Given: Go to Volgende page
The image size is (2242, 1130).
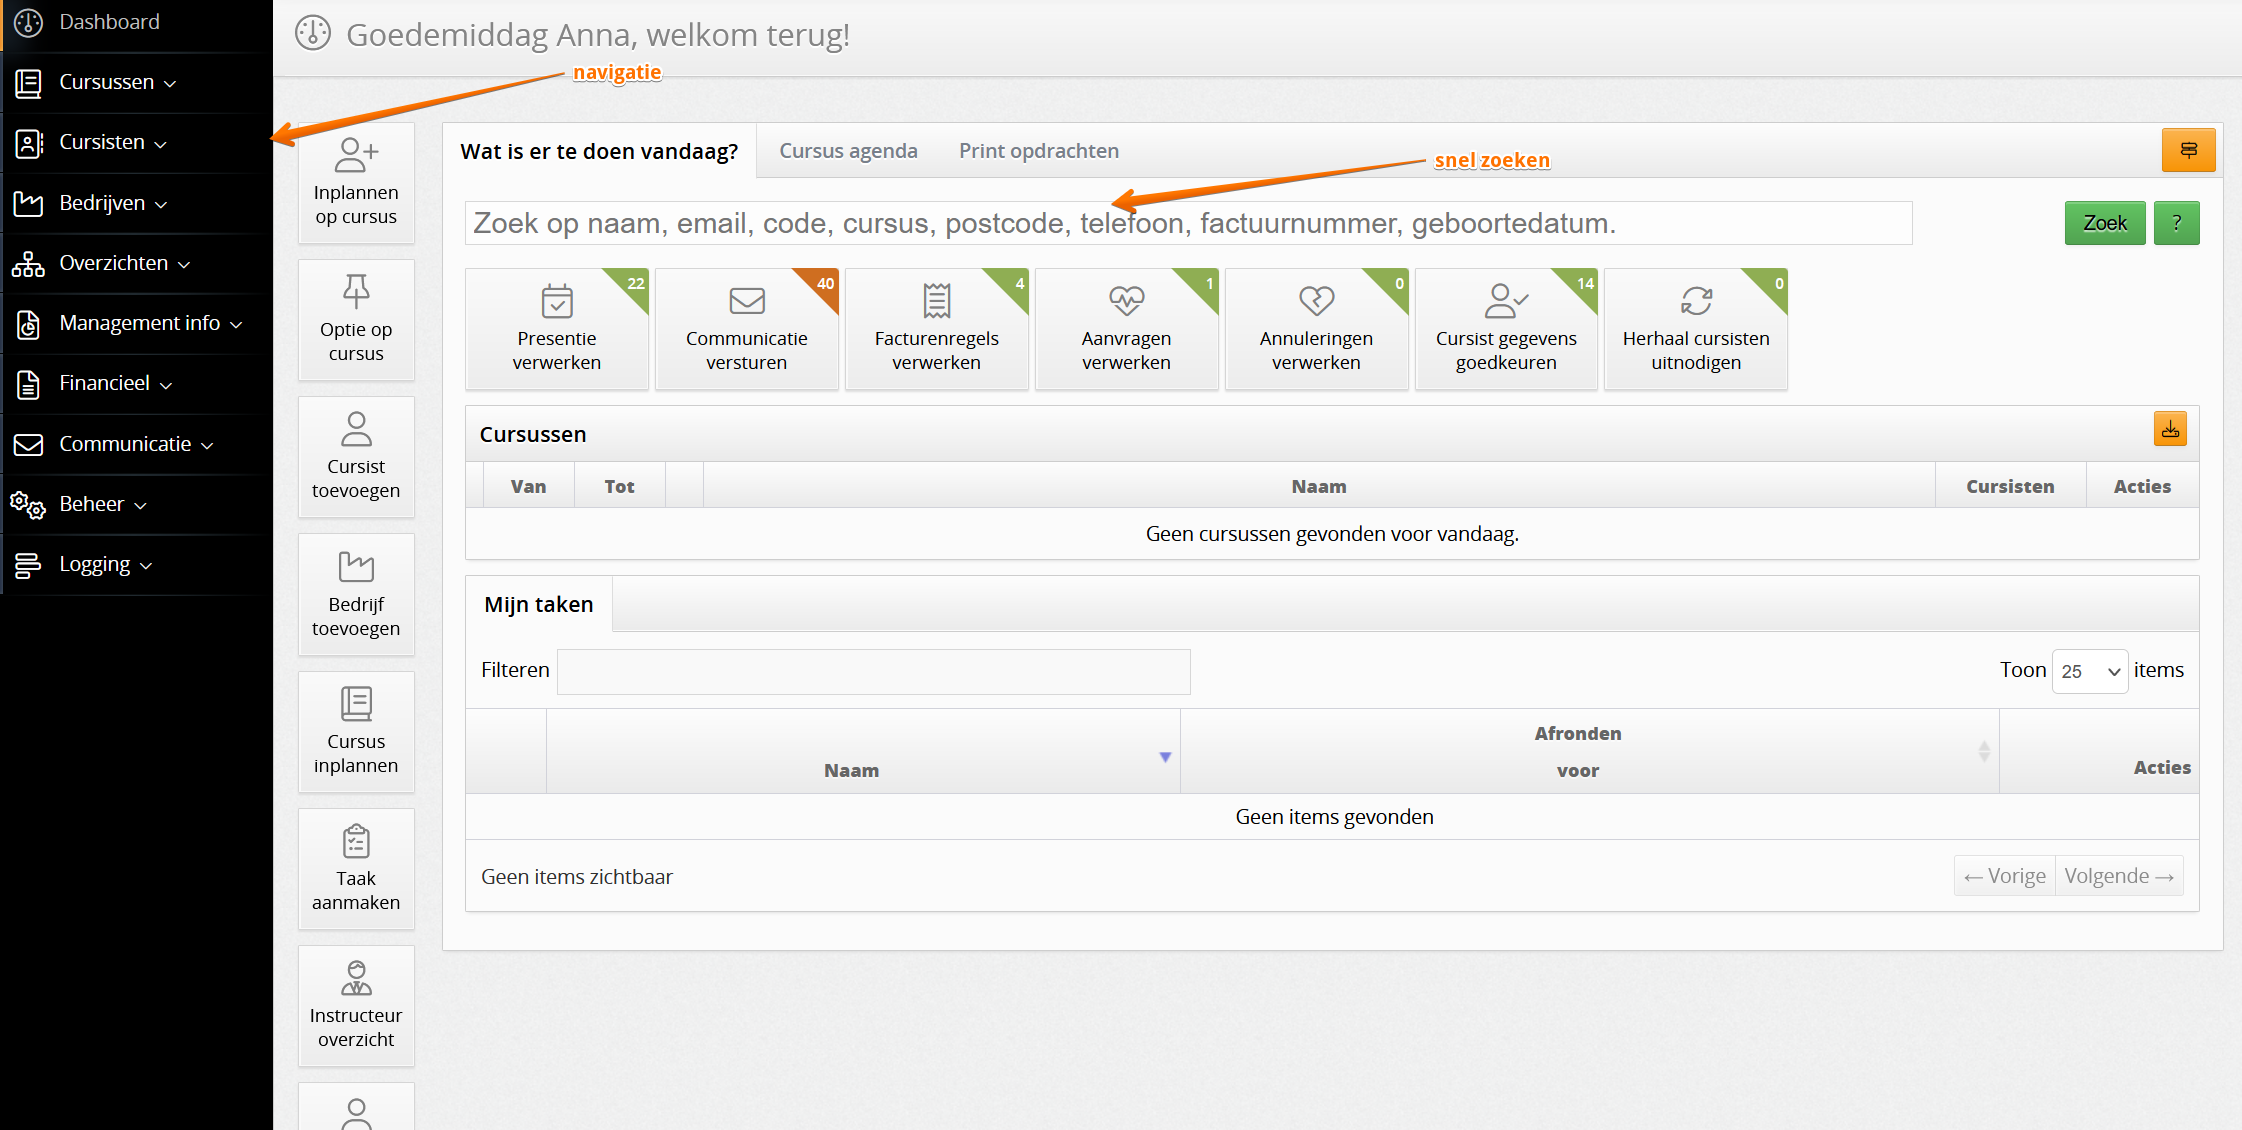Looking at the screenshot, I should pos(2119,876).
